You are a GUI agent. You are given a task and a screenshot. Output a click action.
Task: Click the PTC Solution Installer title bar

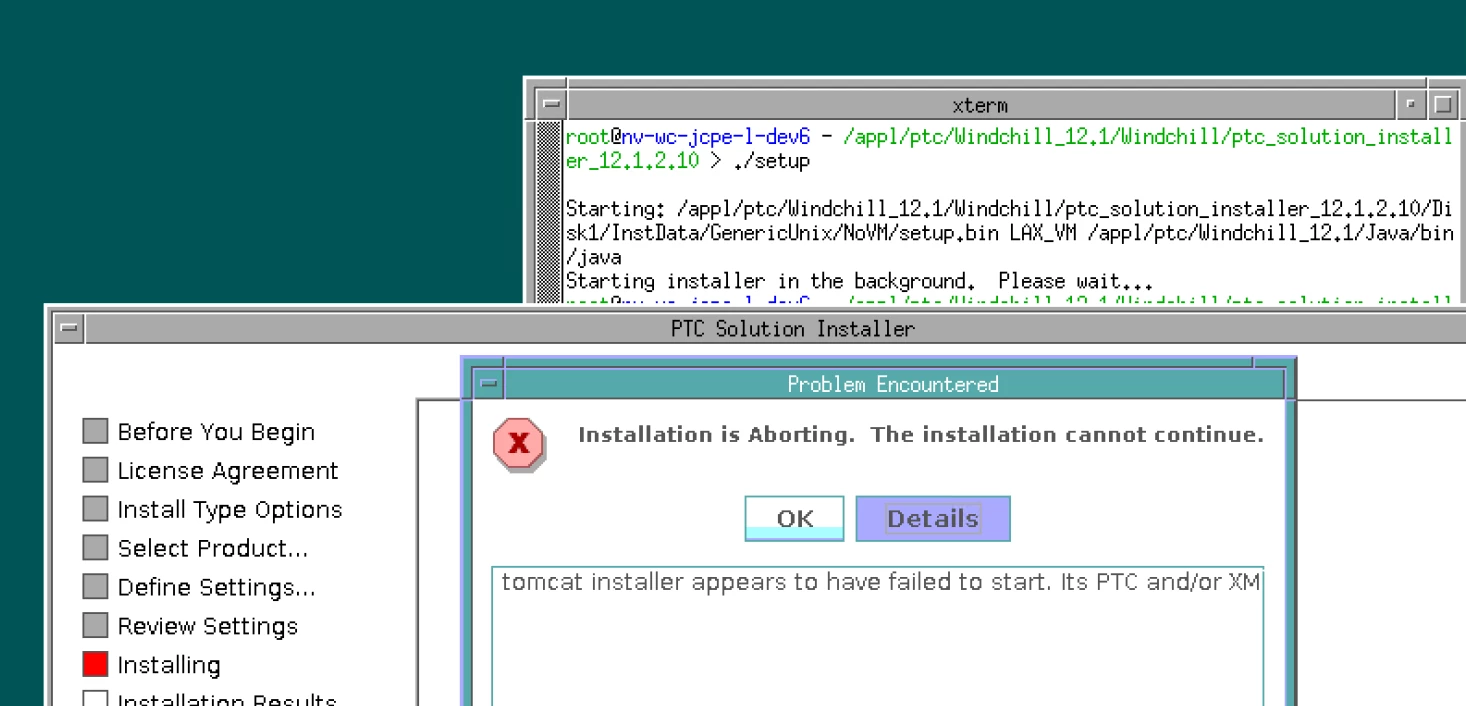tap(776, 328)
